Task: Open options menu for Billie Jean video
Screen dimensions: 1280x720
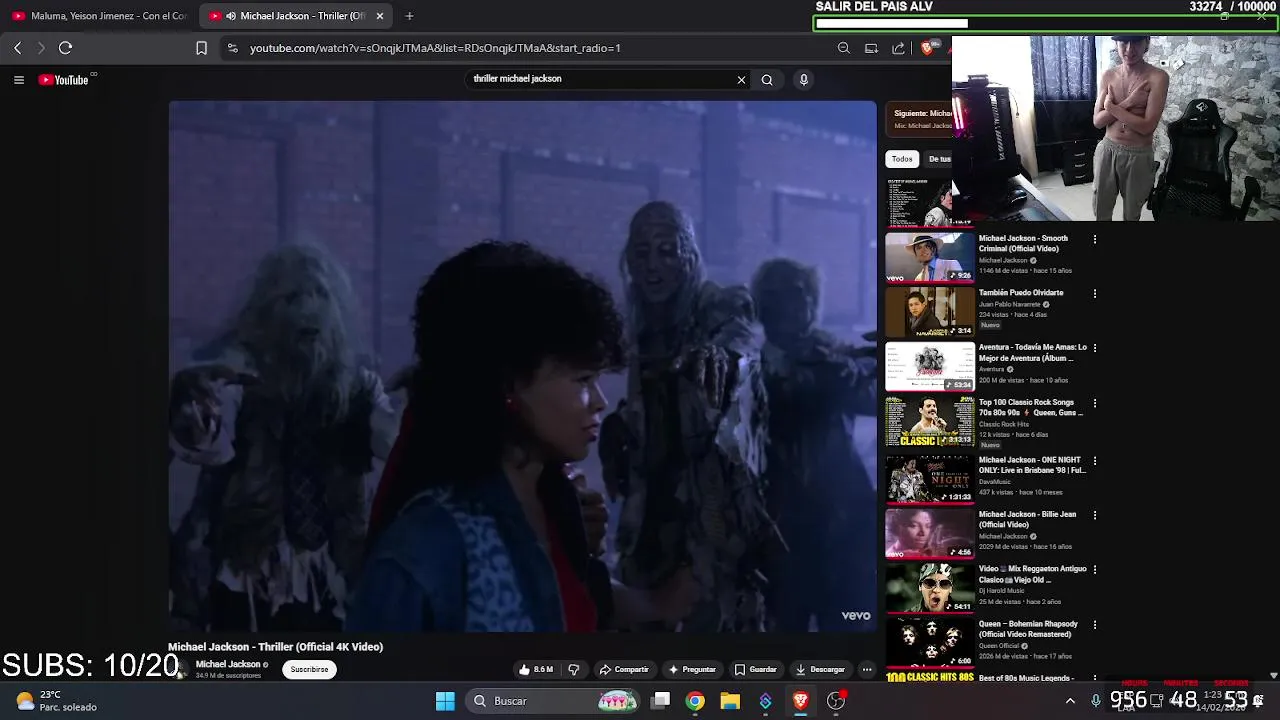Action: tap(1095, 515)
